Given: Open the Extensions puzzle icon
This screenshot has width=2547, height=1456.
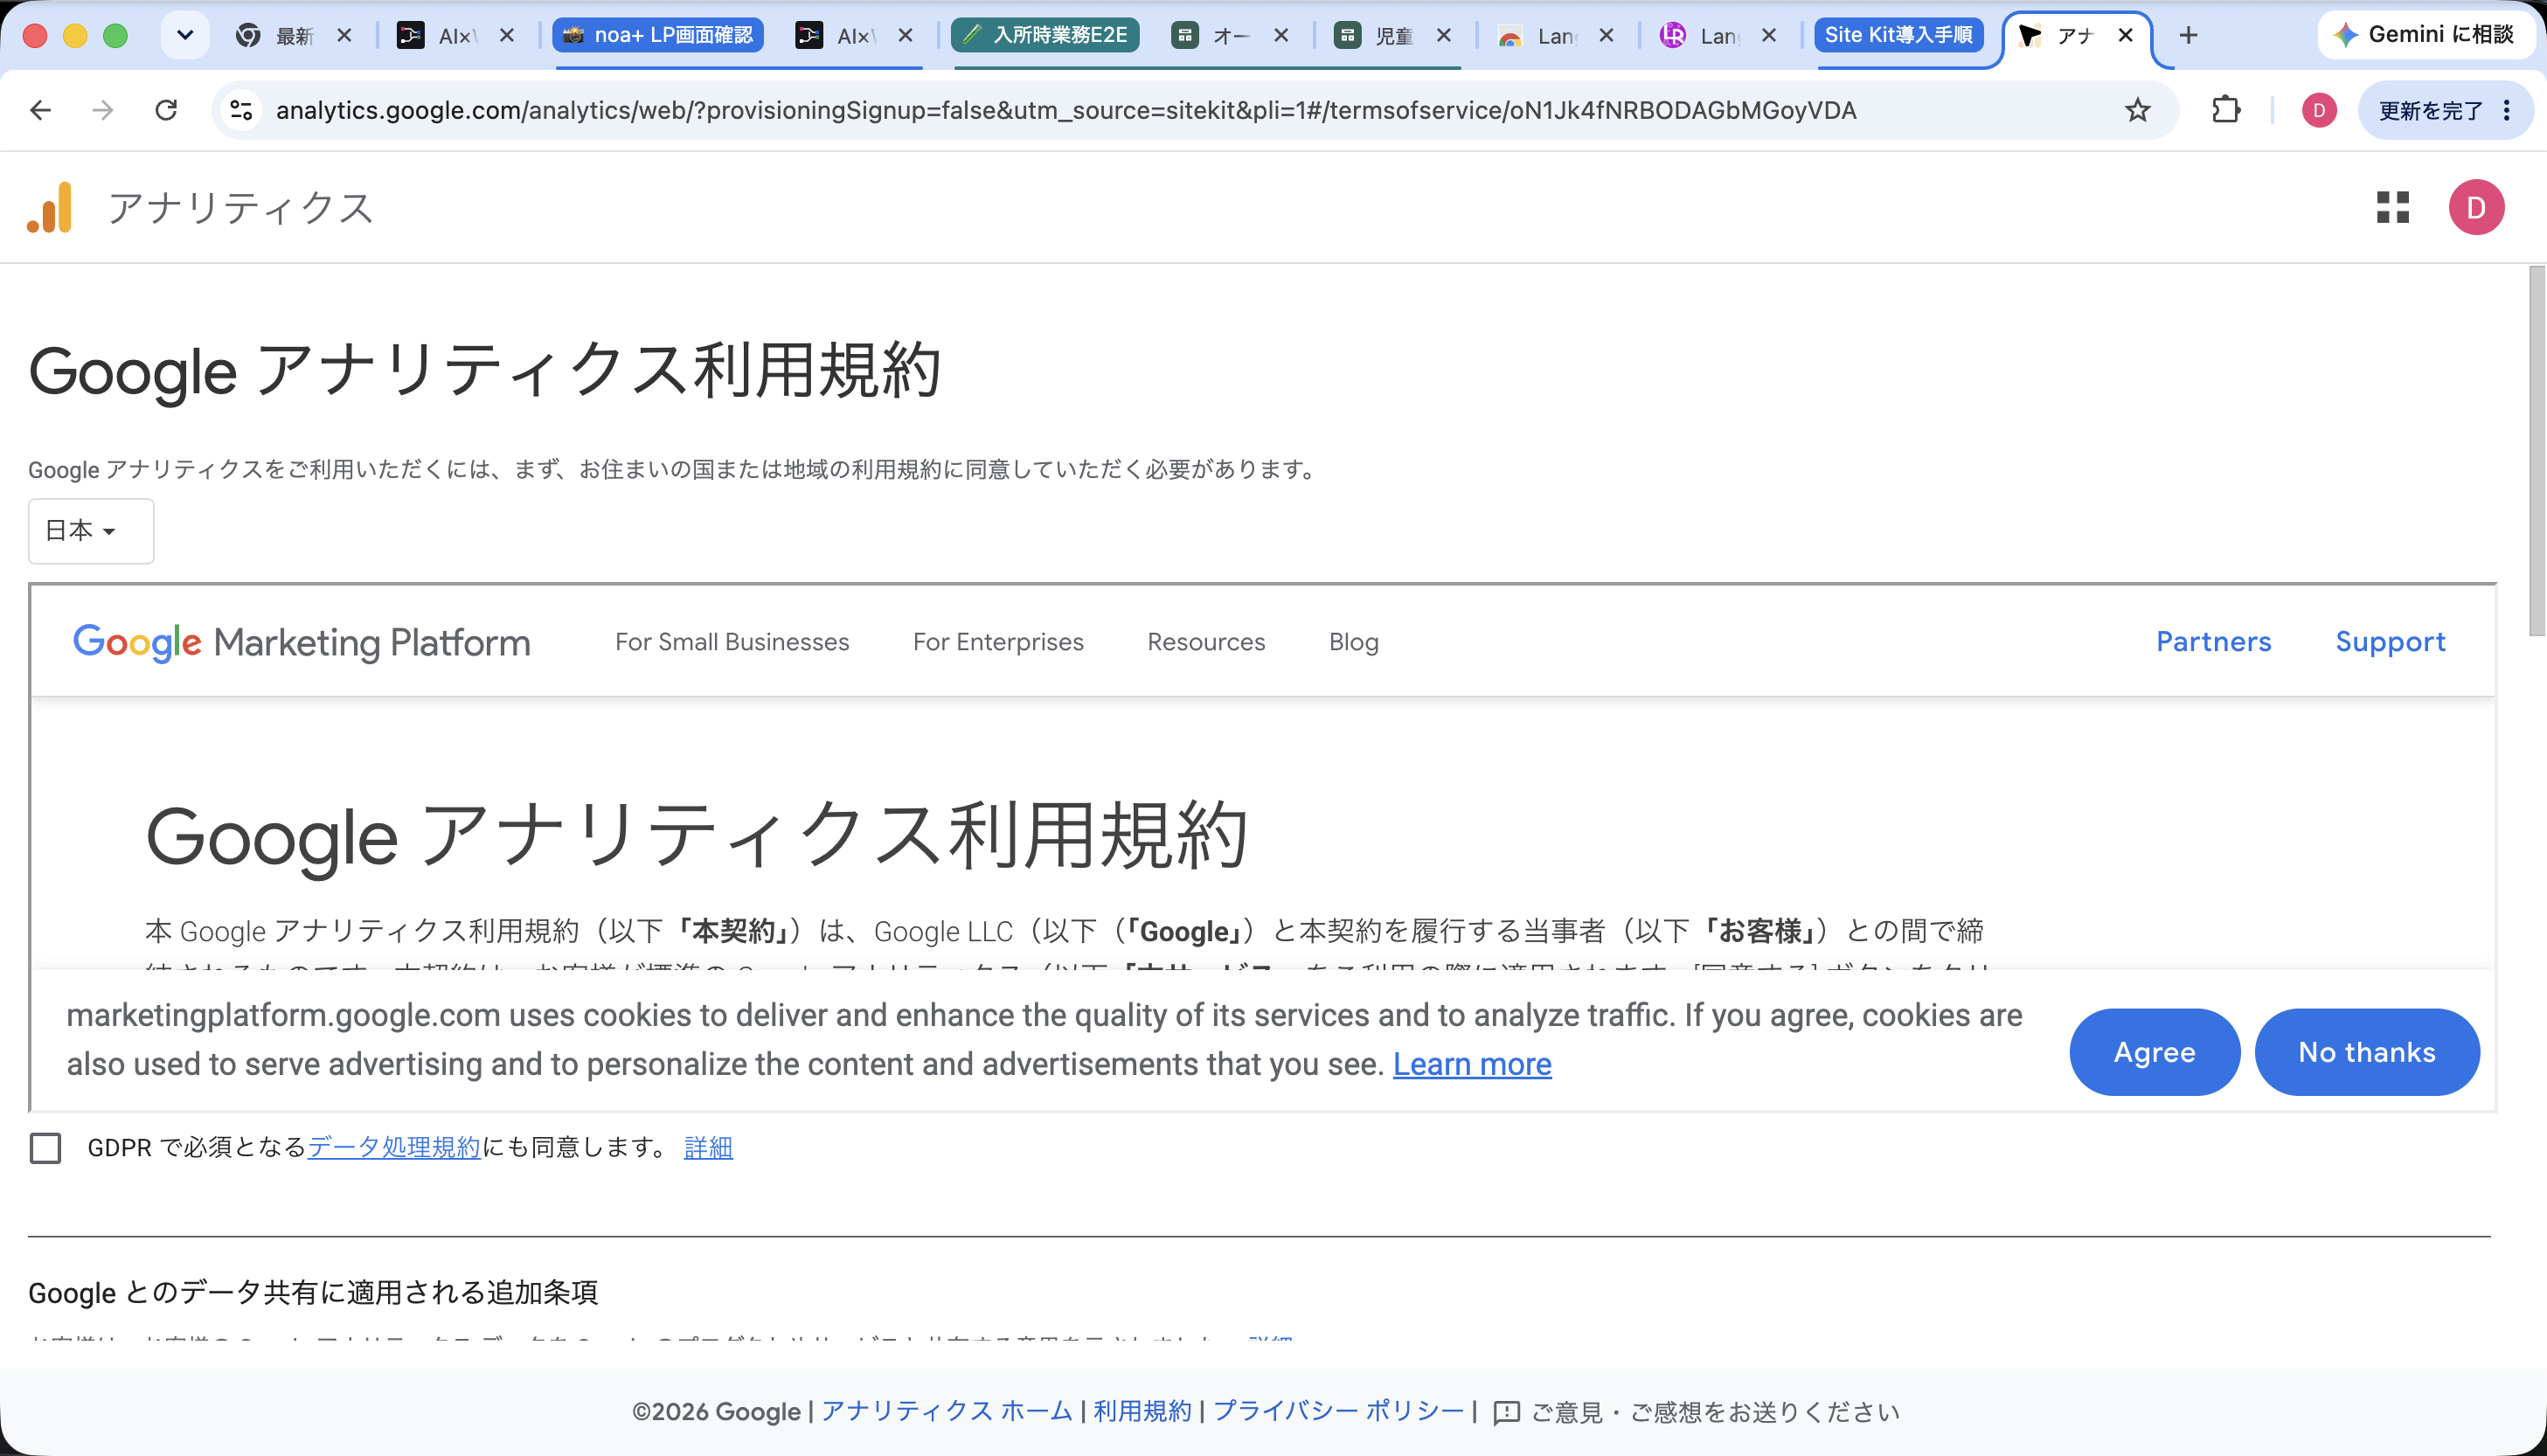Looking at the screenshot, I should pos(2226,110).
